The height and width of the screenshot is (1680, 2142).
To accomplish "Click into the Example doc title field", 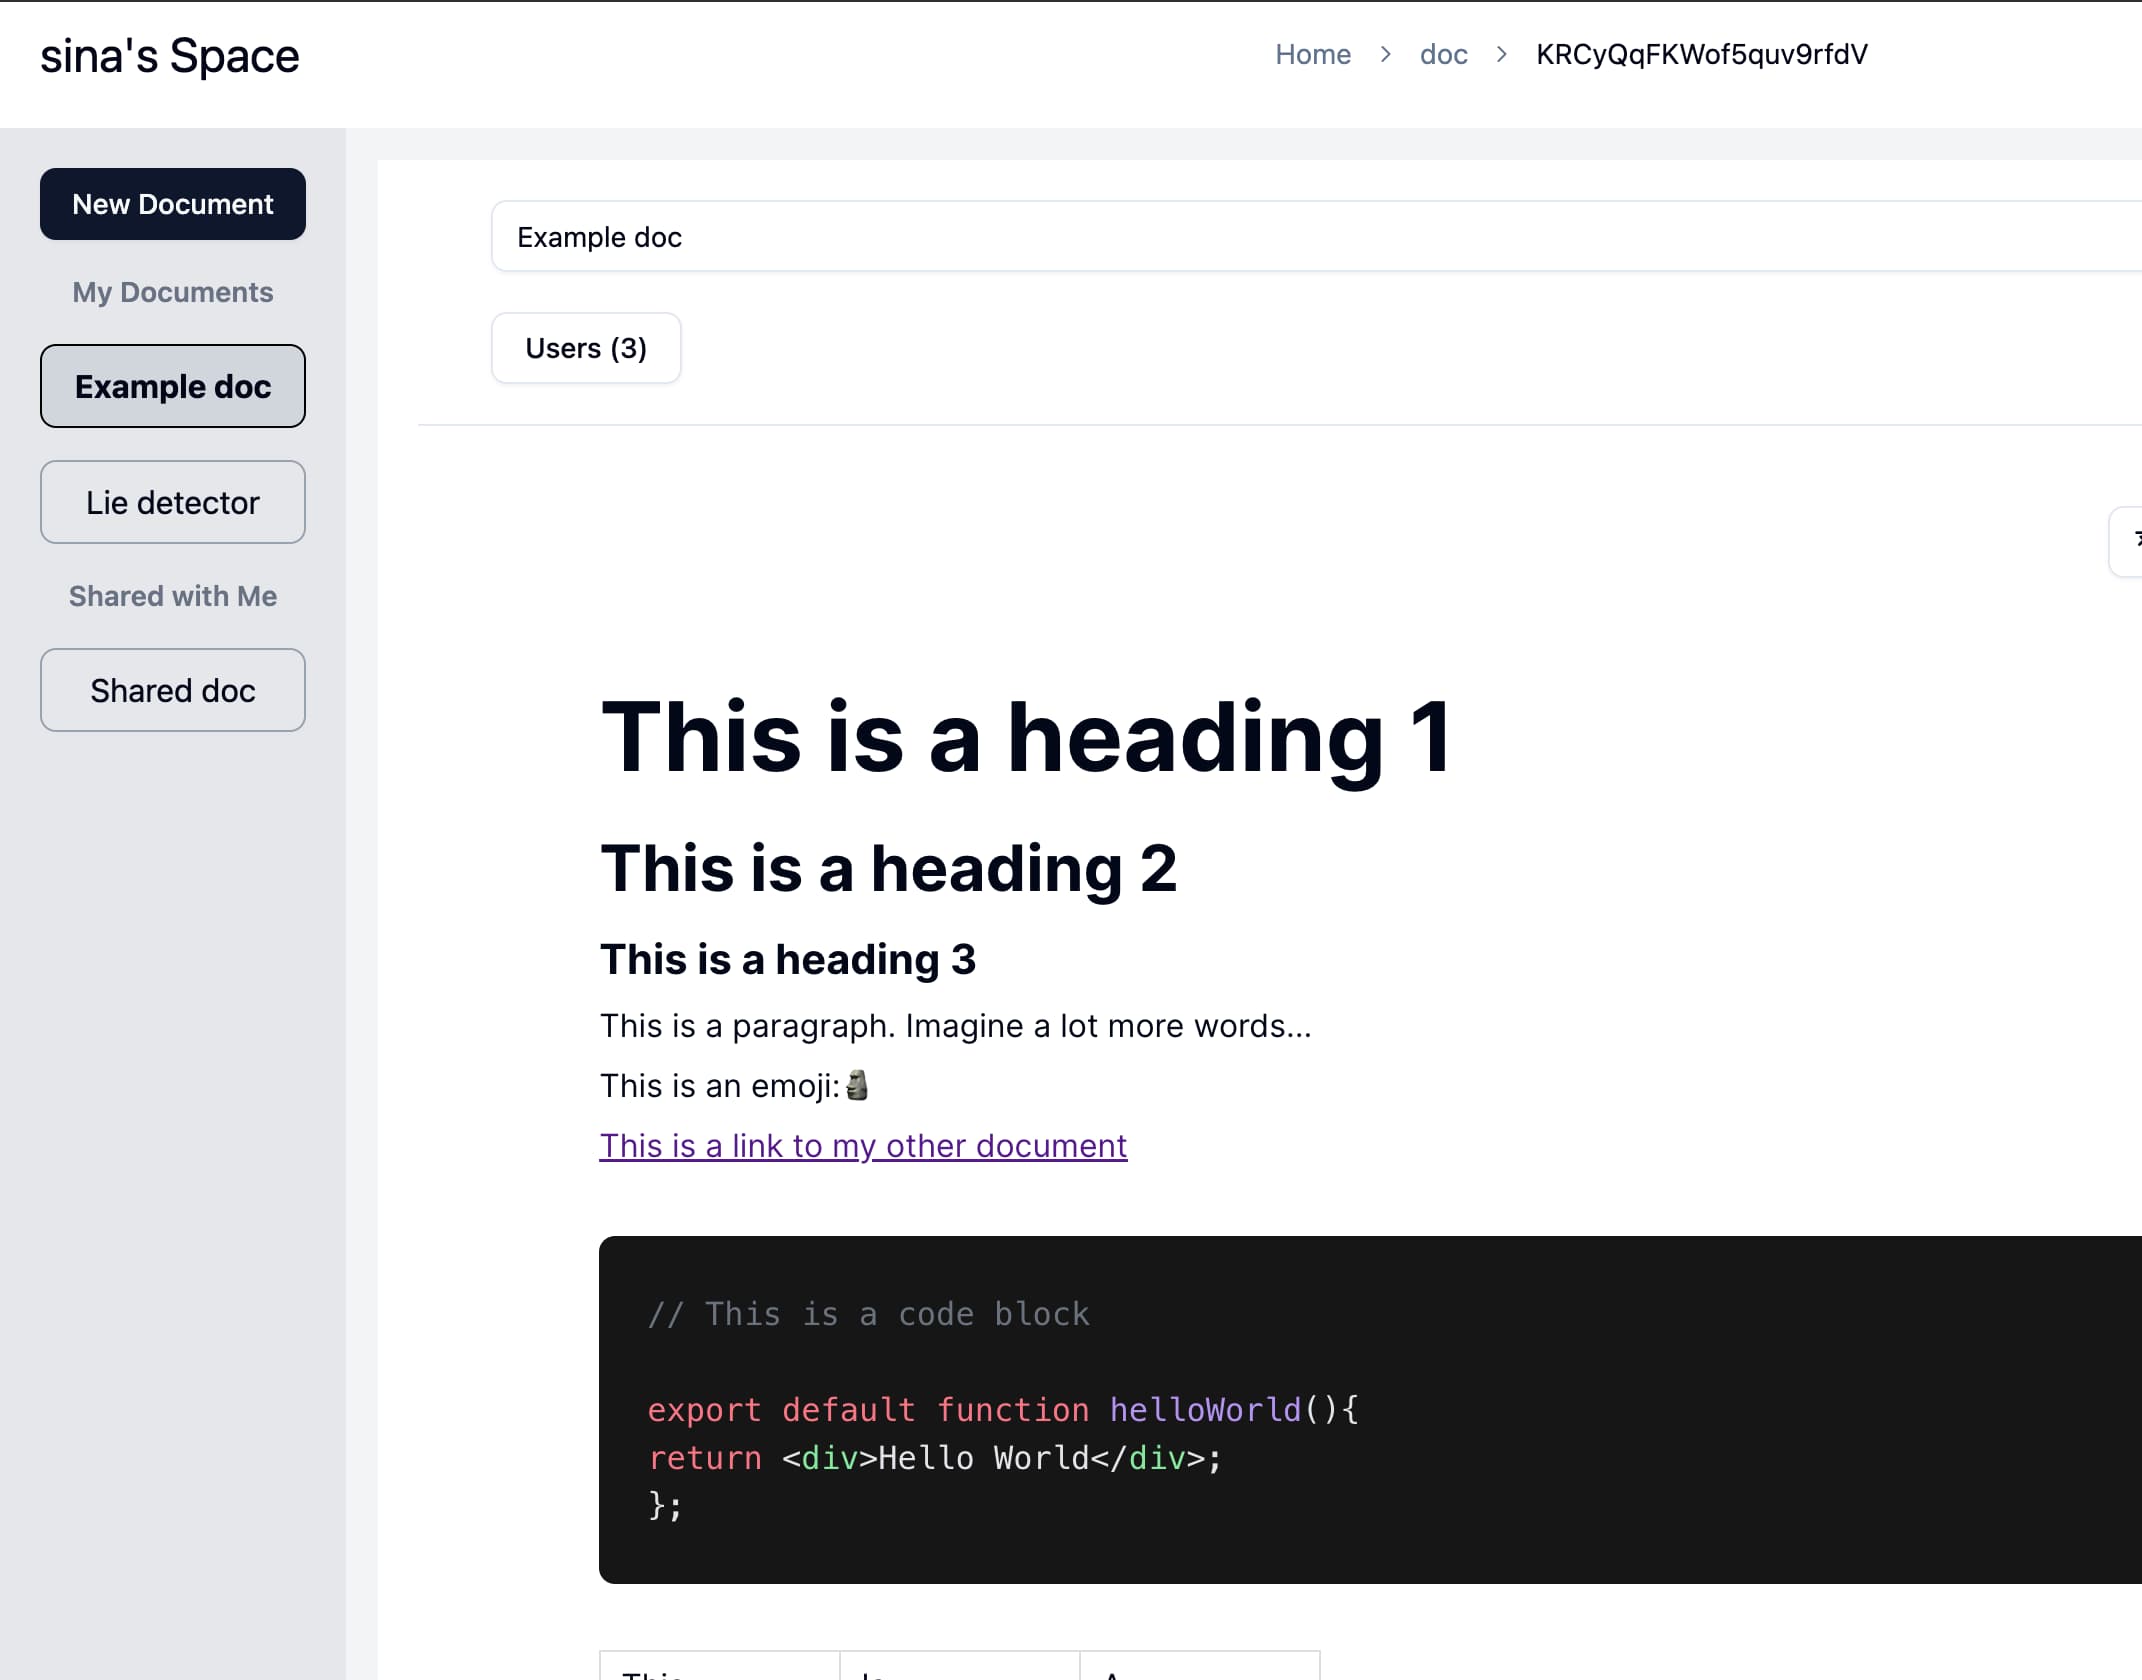I will [x=1300, y=237].
